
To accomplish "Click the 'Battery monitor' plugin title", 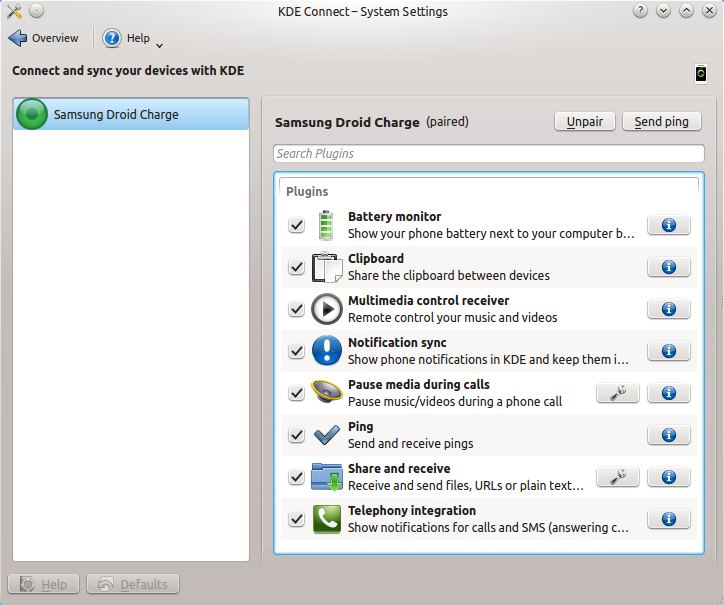I will (395, 217).
